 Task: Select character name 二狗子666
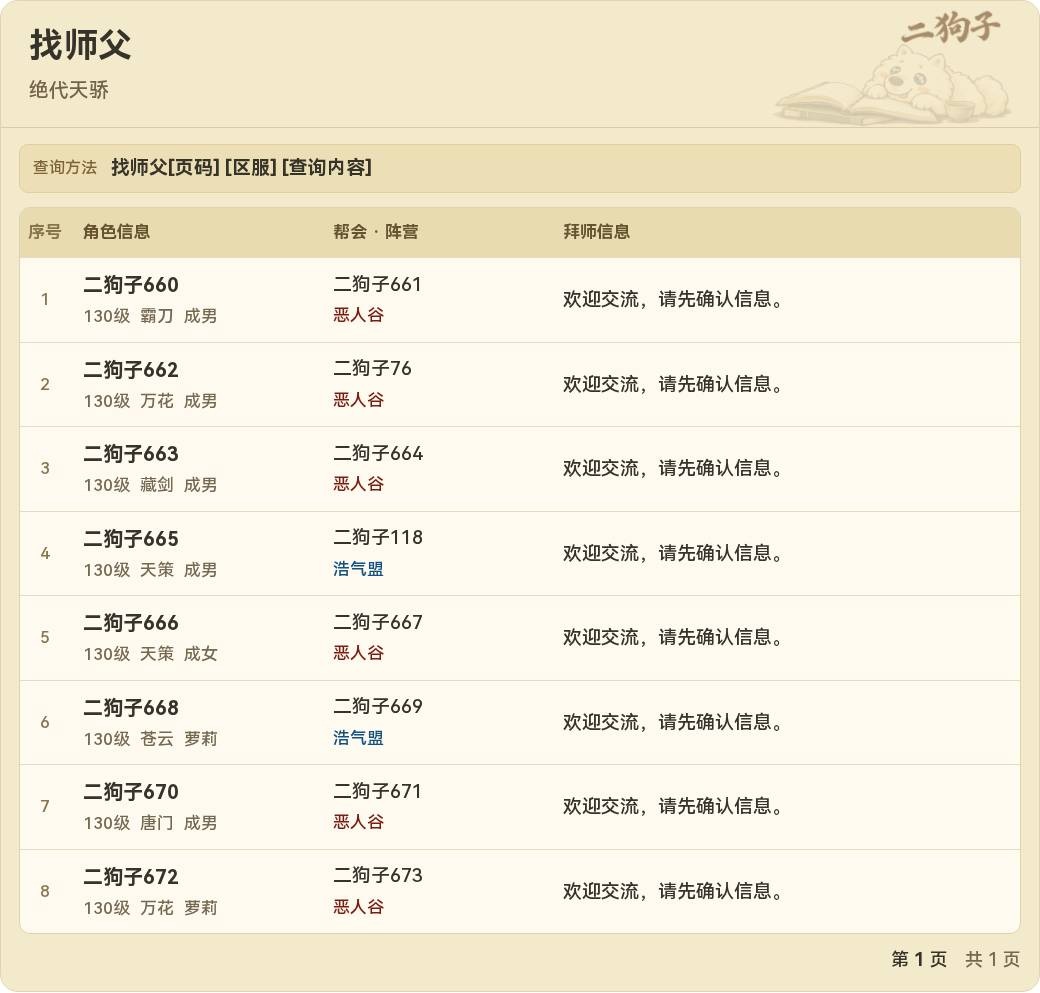(131, 624)
